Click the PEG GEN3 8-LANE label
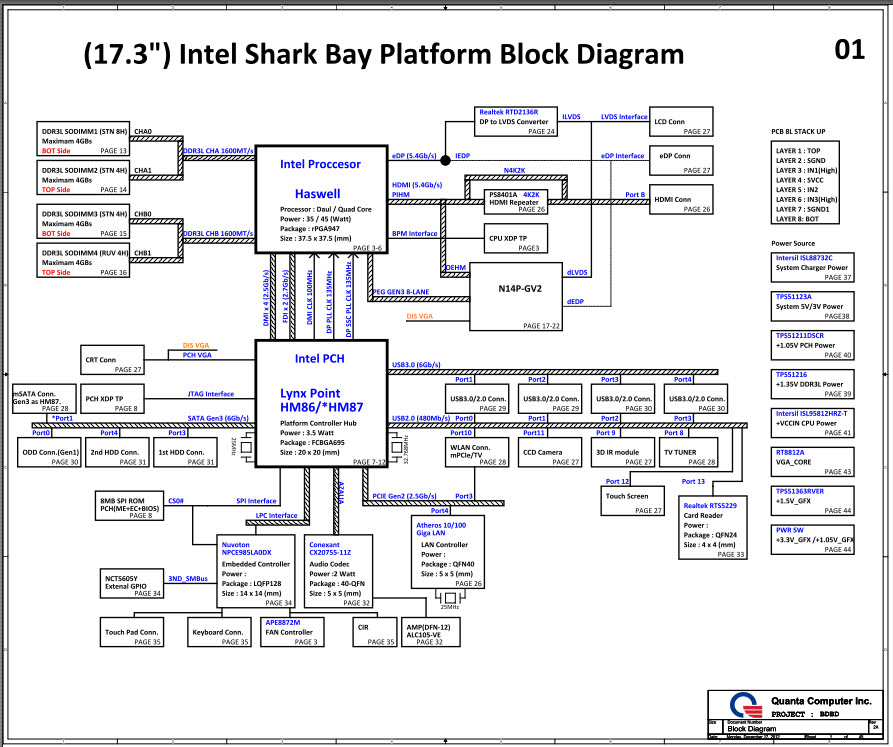 point(401,292)
